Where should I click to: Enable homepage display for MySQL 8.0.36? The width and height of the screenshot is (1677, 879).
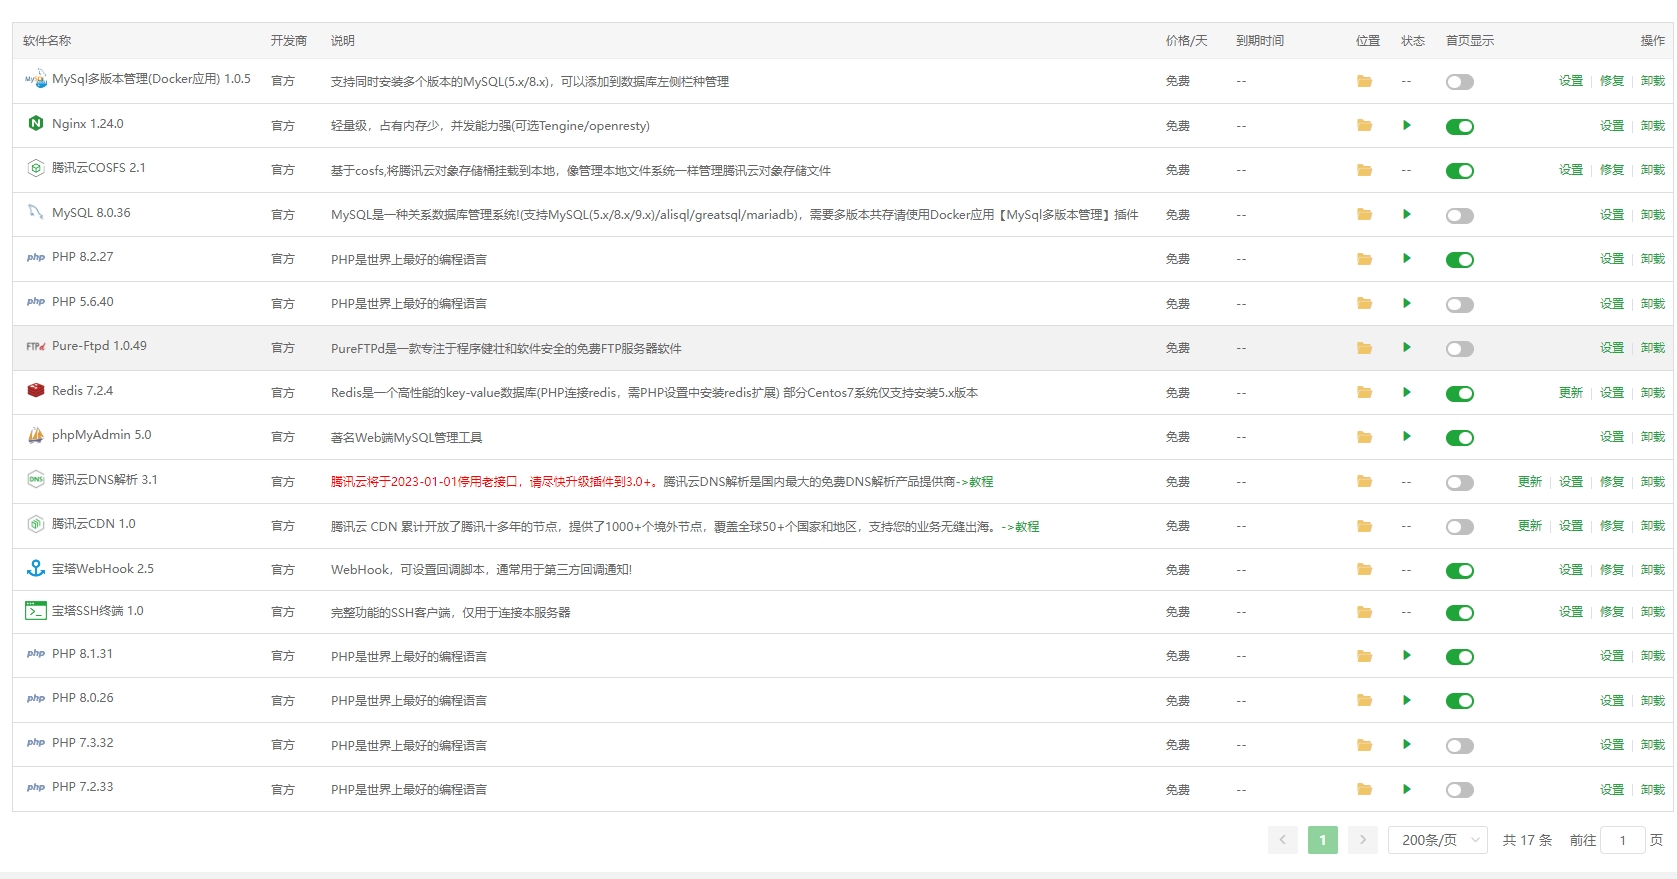(x=1460, y=216)
